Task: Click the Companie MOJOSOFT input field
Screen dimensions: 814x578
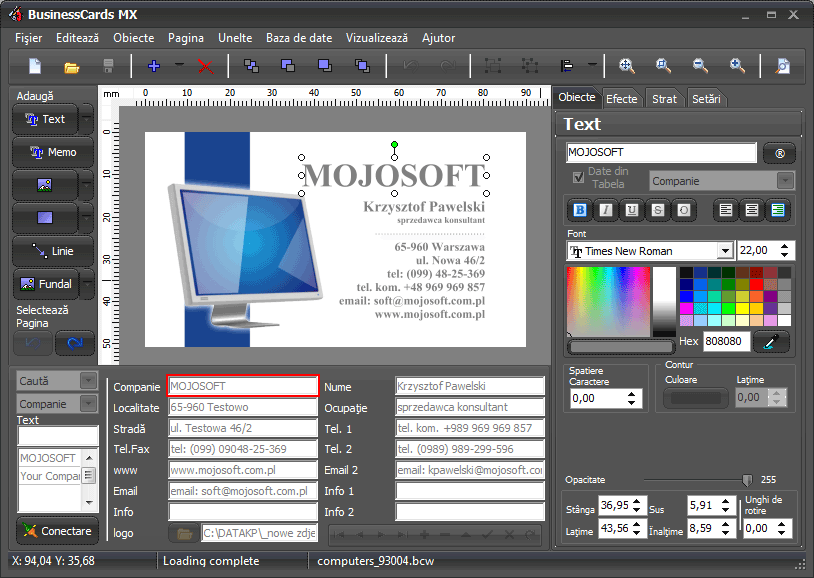Action: [242, 386]
